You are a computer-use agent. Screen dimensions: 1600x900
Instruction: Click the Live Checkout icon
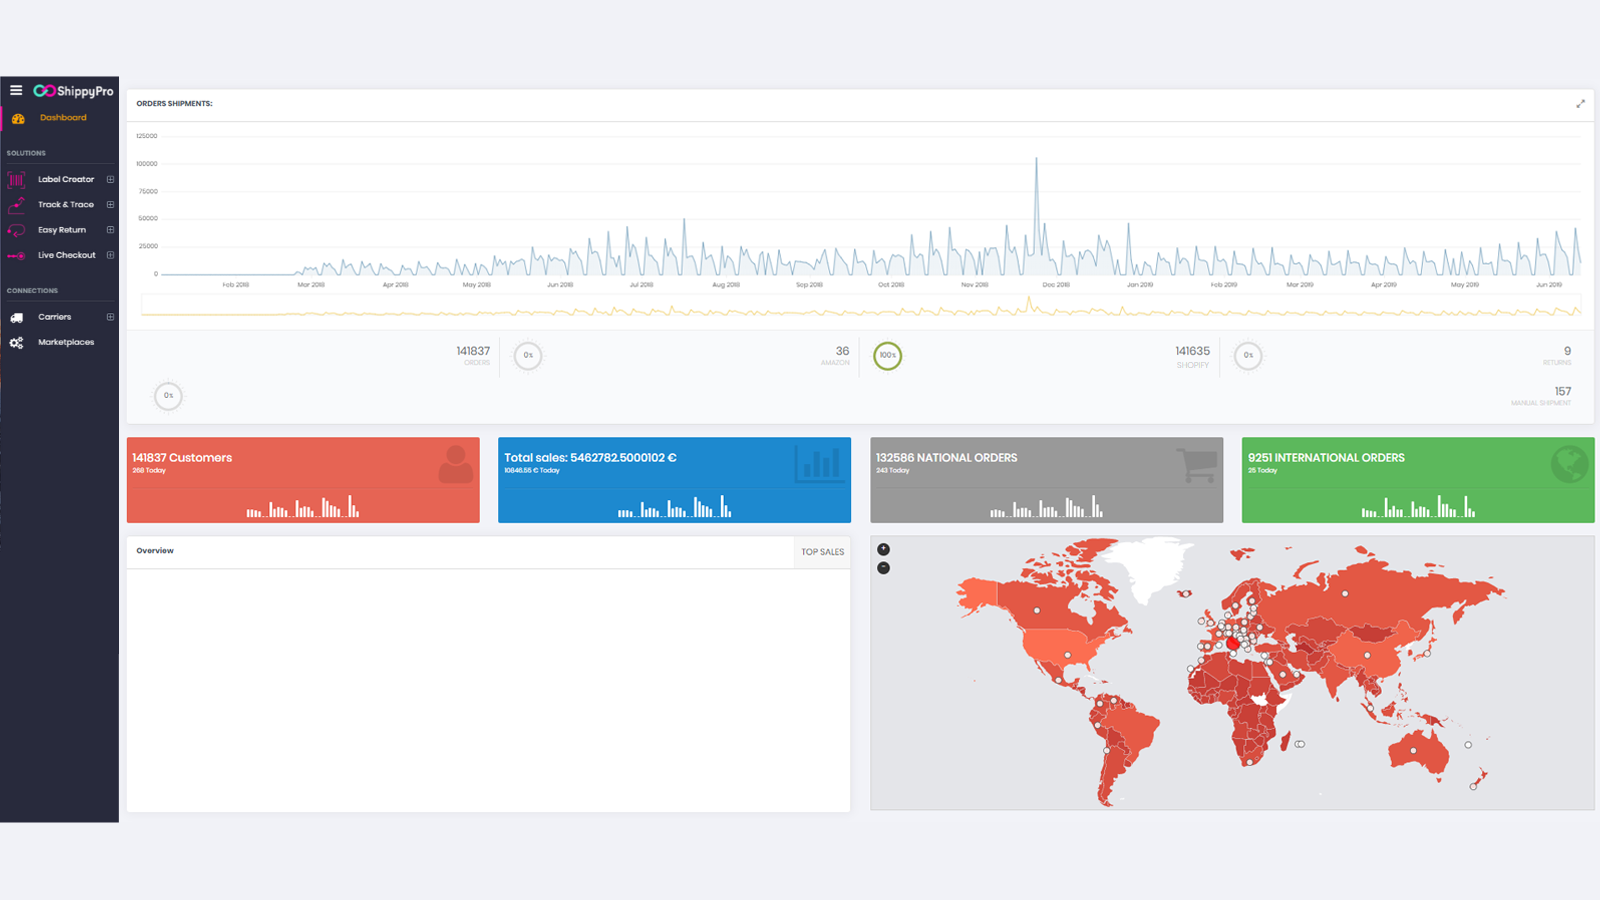(x=16, y=256)
